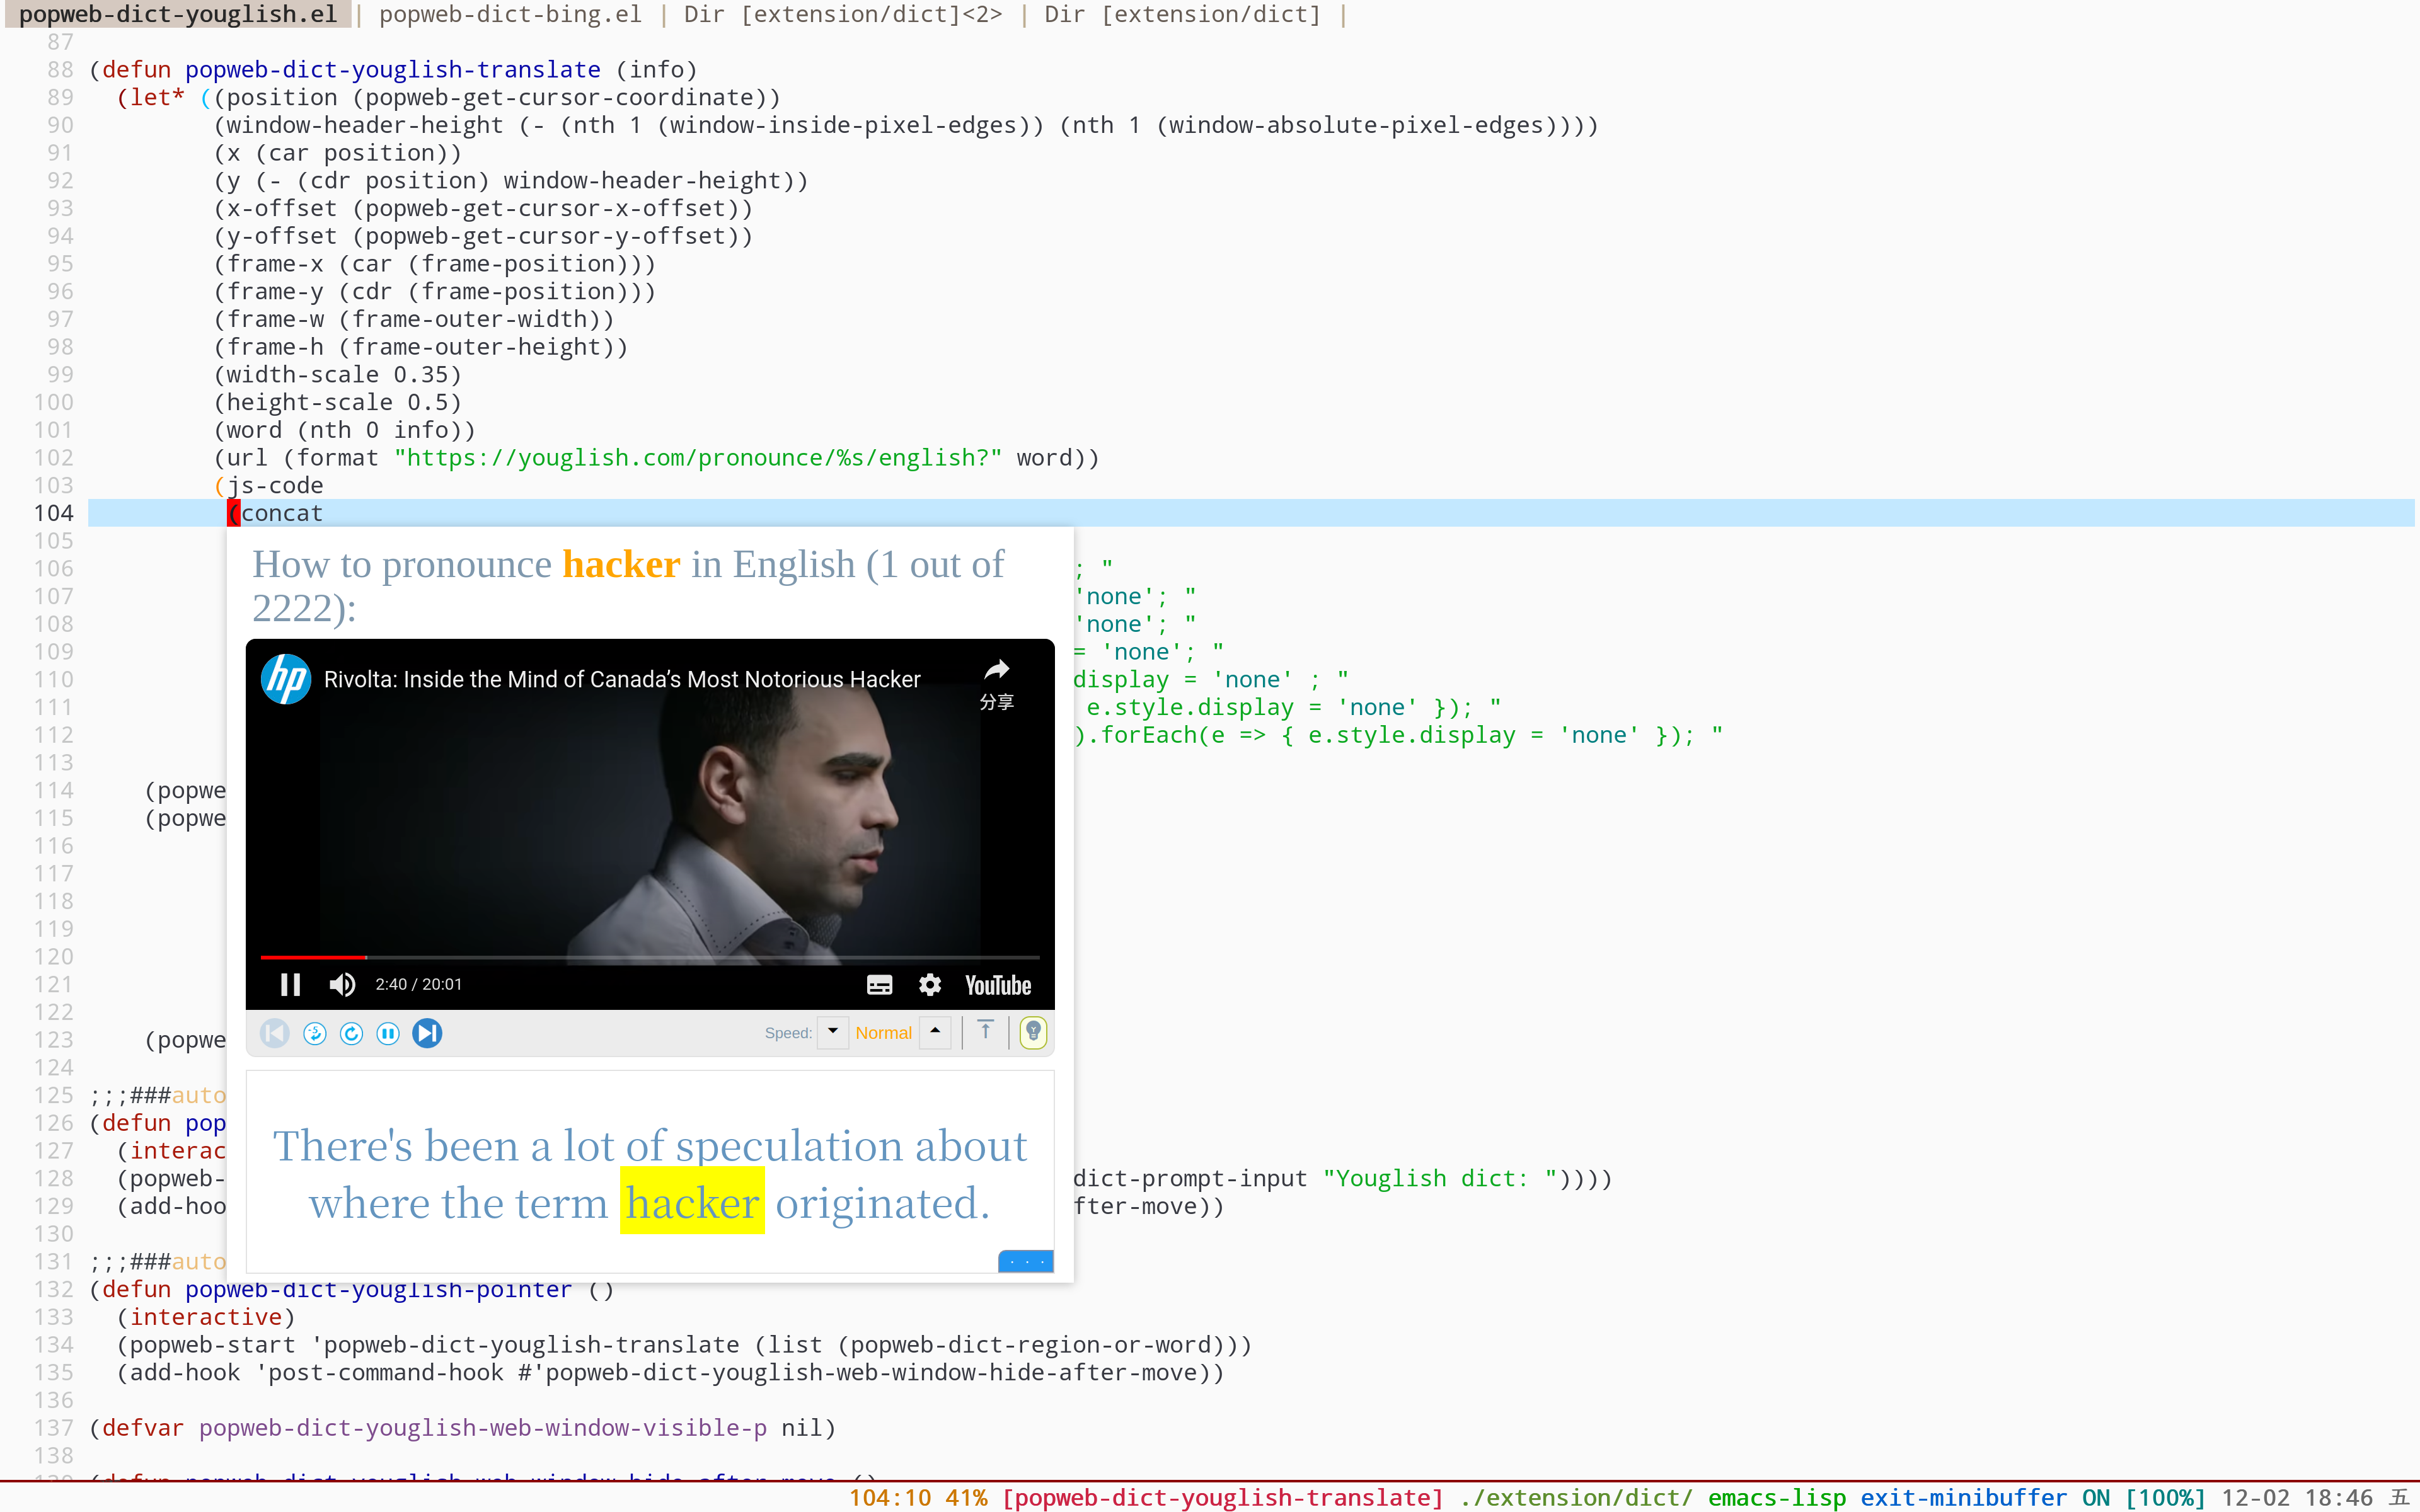Click the pause button in video player
The height and width of the screenshot is (1512, 2420).
(291, 982)
